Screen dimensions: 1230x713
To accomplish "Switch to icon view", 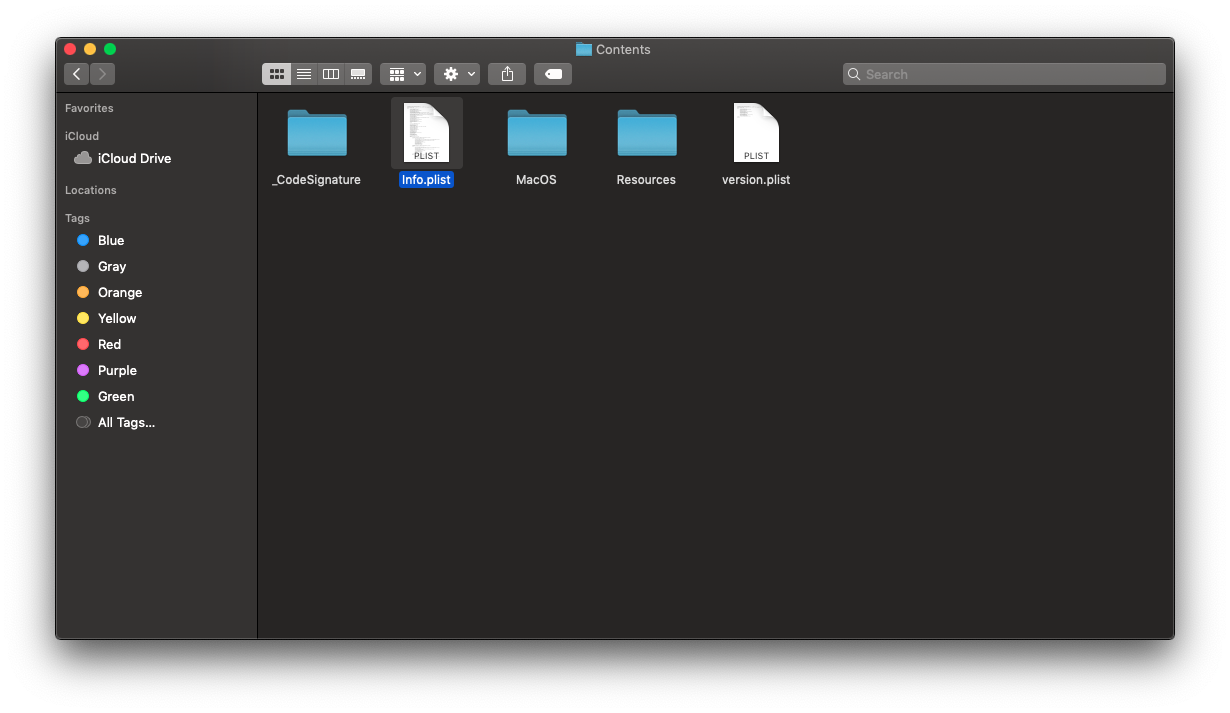I will point(277,74).
